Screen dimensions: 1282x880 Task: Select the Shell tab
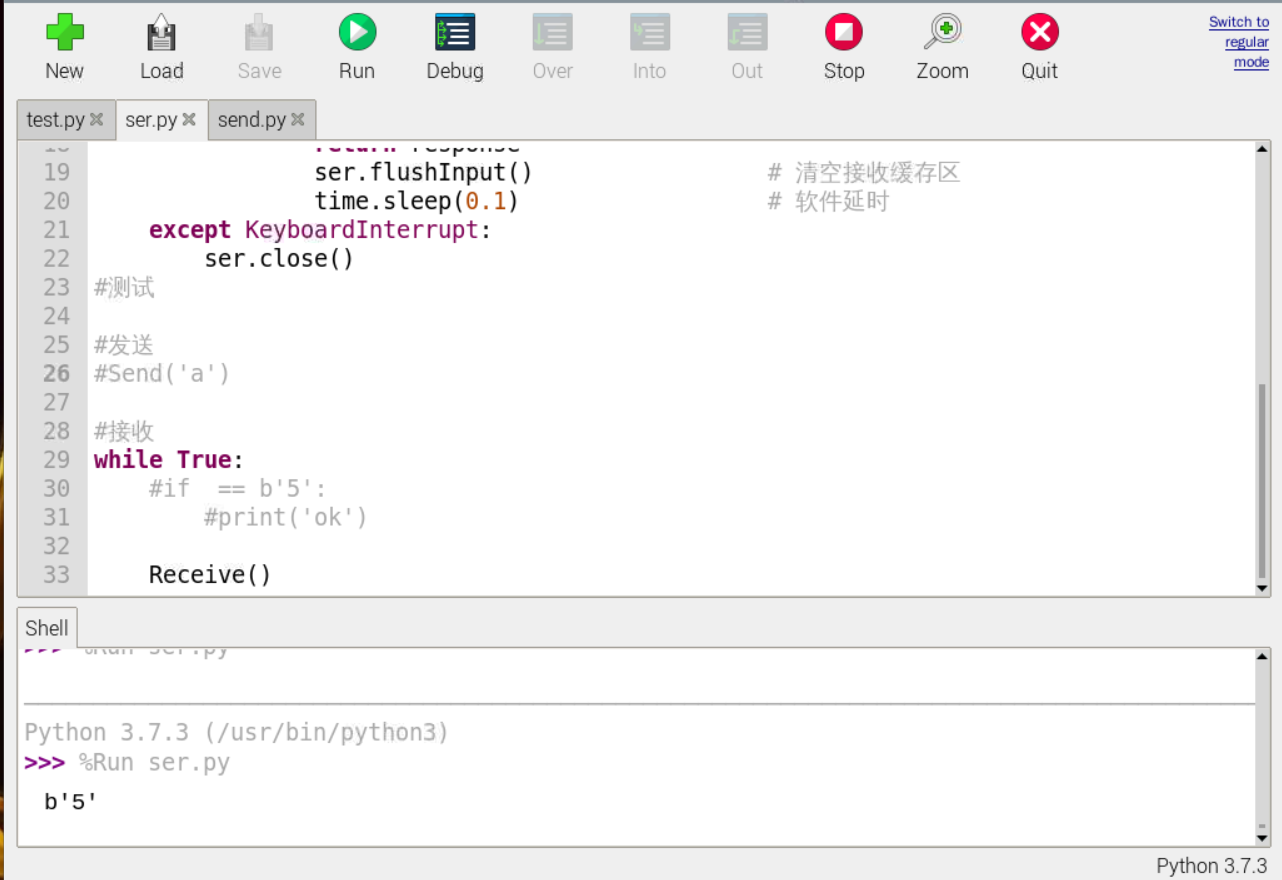pyautogui.click(x=47, y=628)
